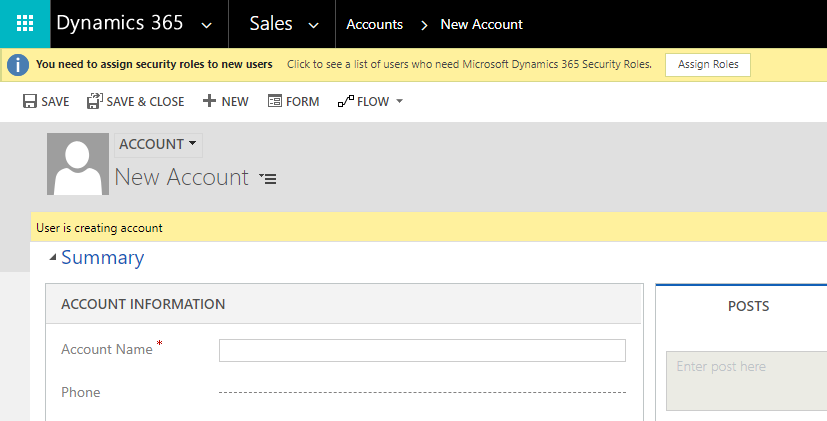Click the security roles notification message
This screenshot has width=827, height=421.
(x=154, y=64)
